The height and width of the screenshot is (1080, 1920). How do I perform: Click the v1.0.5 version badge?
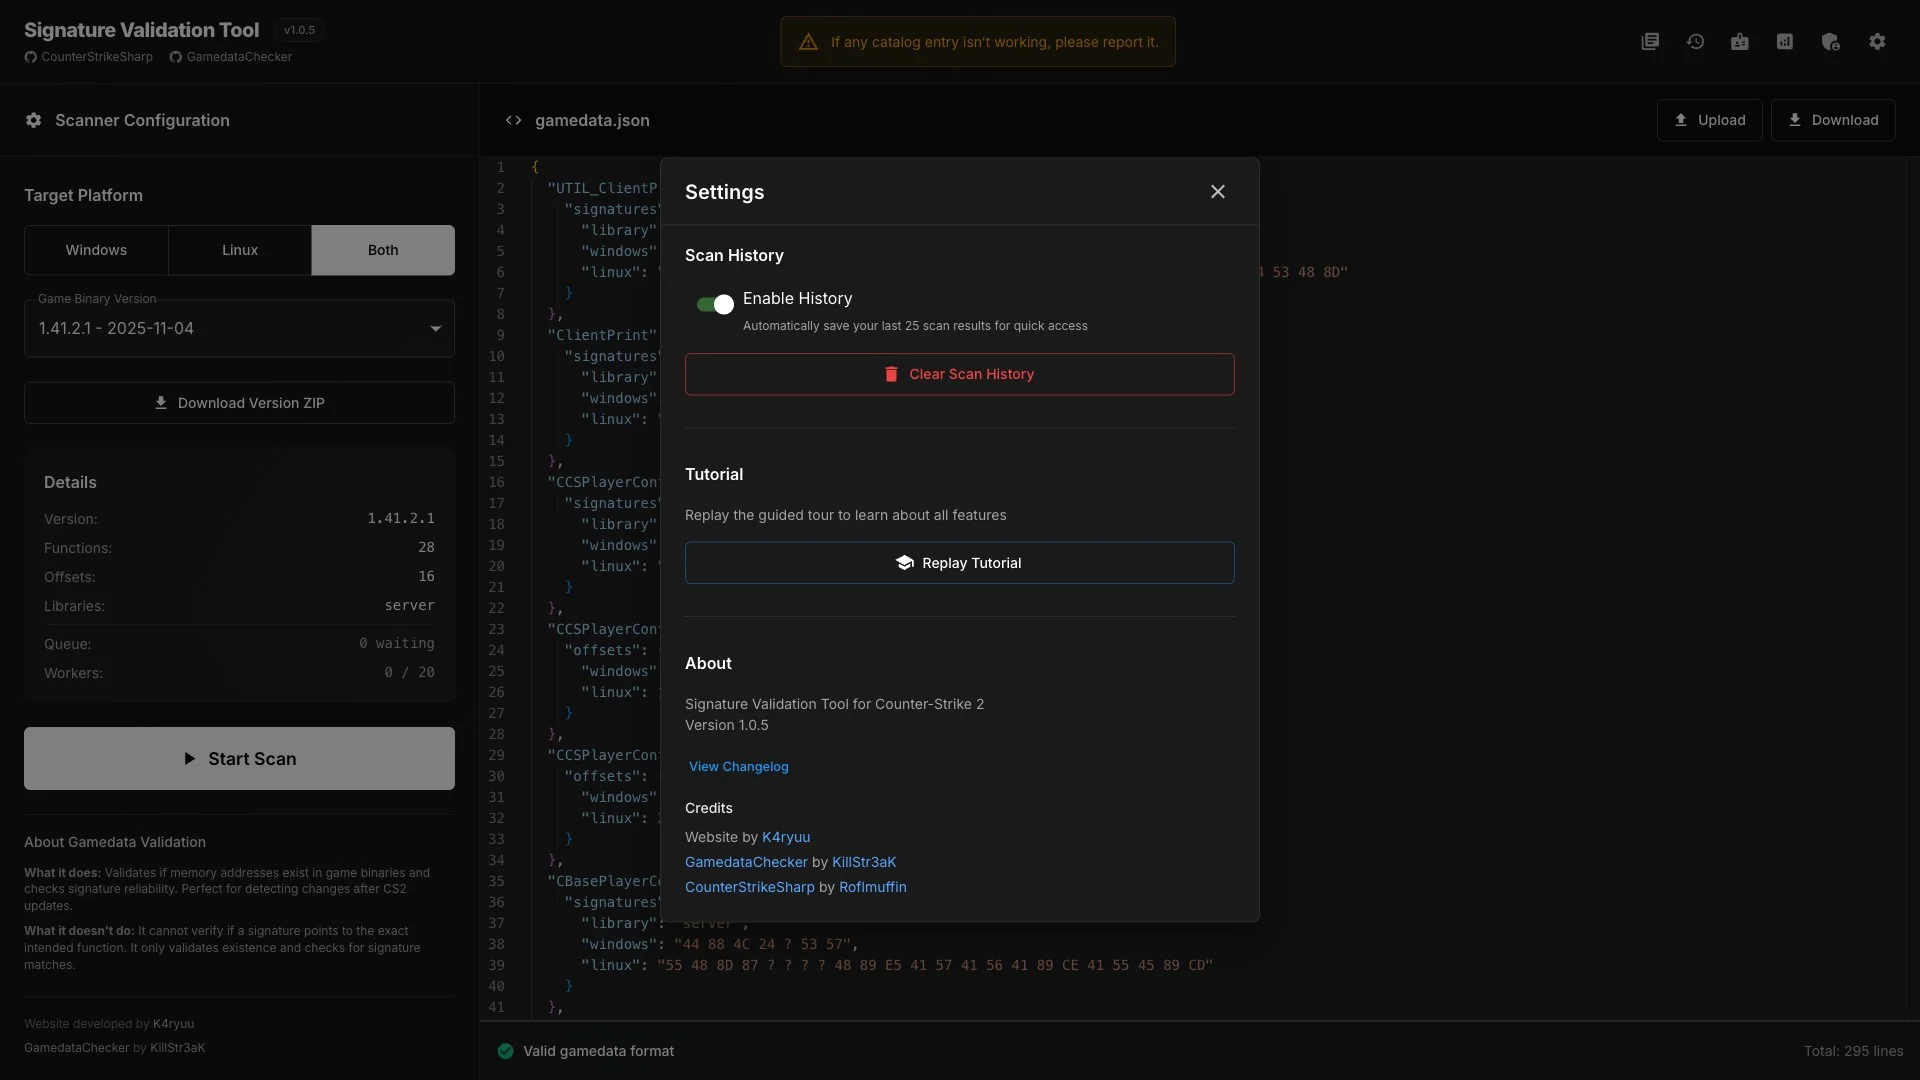coord(299,30)
